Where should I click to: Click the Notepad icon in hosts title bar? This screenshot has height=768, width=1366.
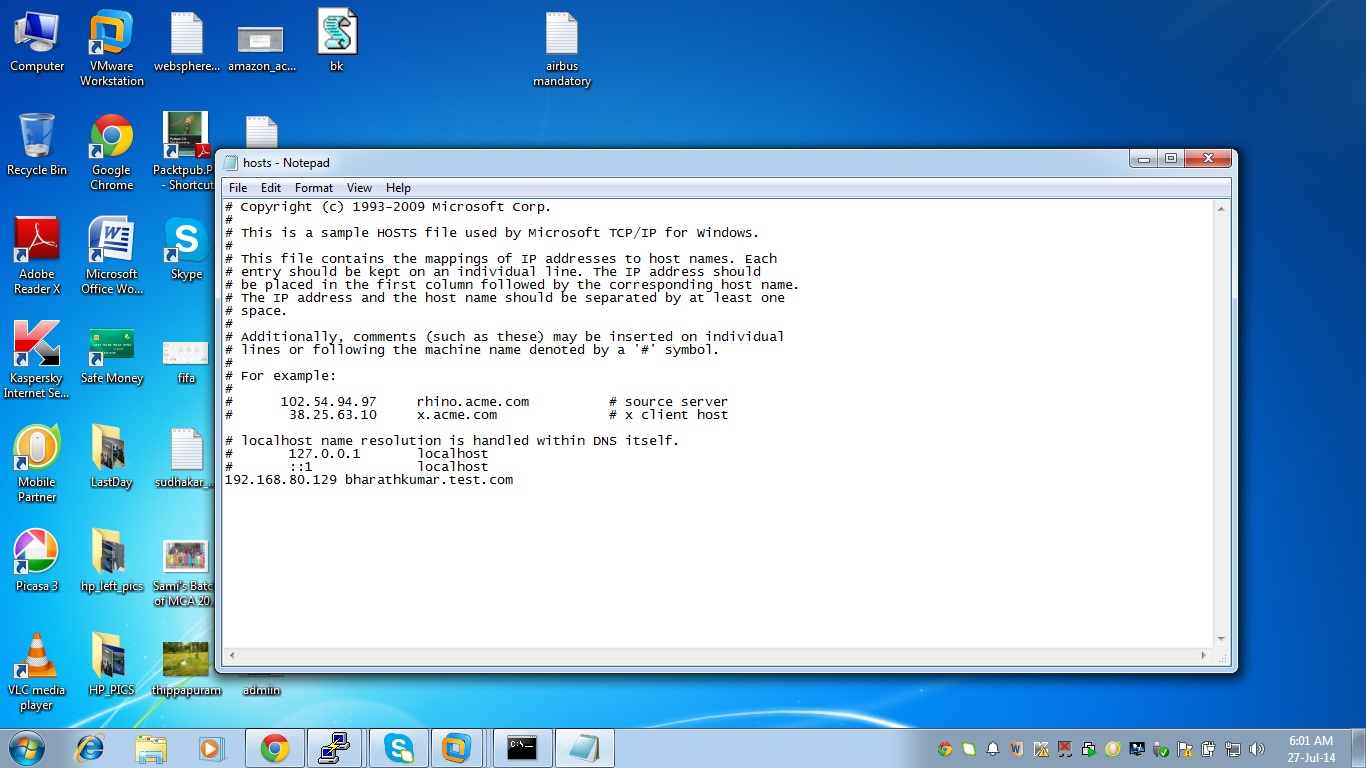pos(231,163)
